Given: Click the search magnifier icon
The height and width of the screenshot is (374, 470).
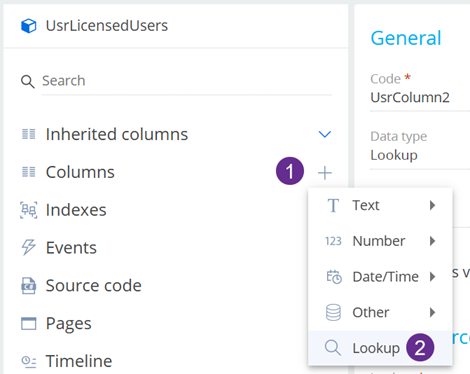Looking at the screenshot, I should pyautogui.click(x=28, y=82).
